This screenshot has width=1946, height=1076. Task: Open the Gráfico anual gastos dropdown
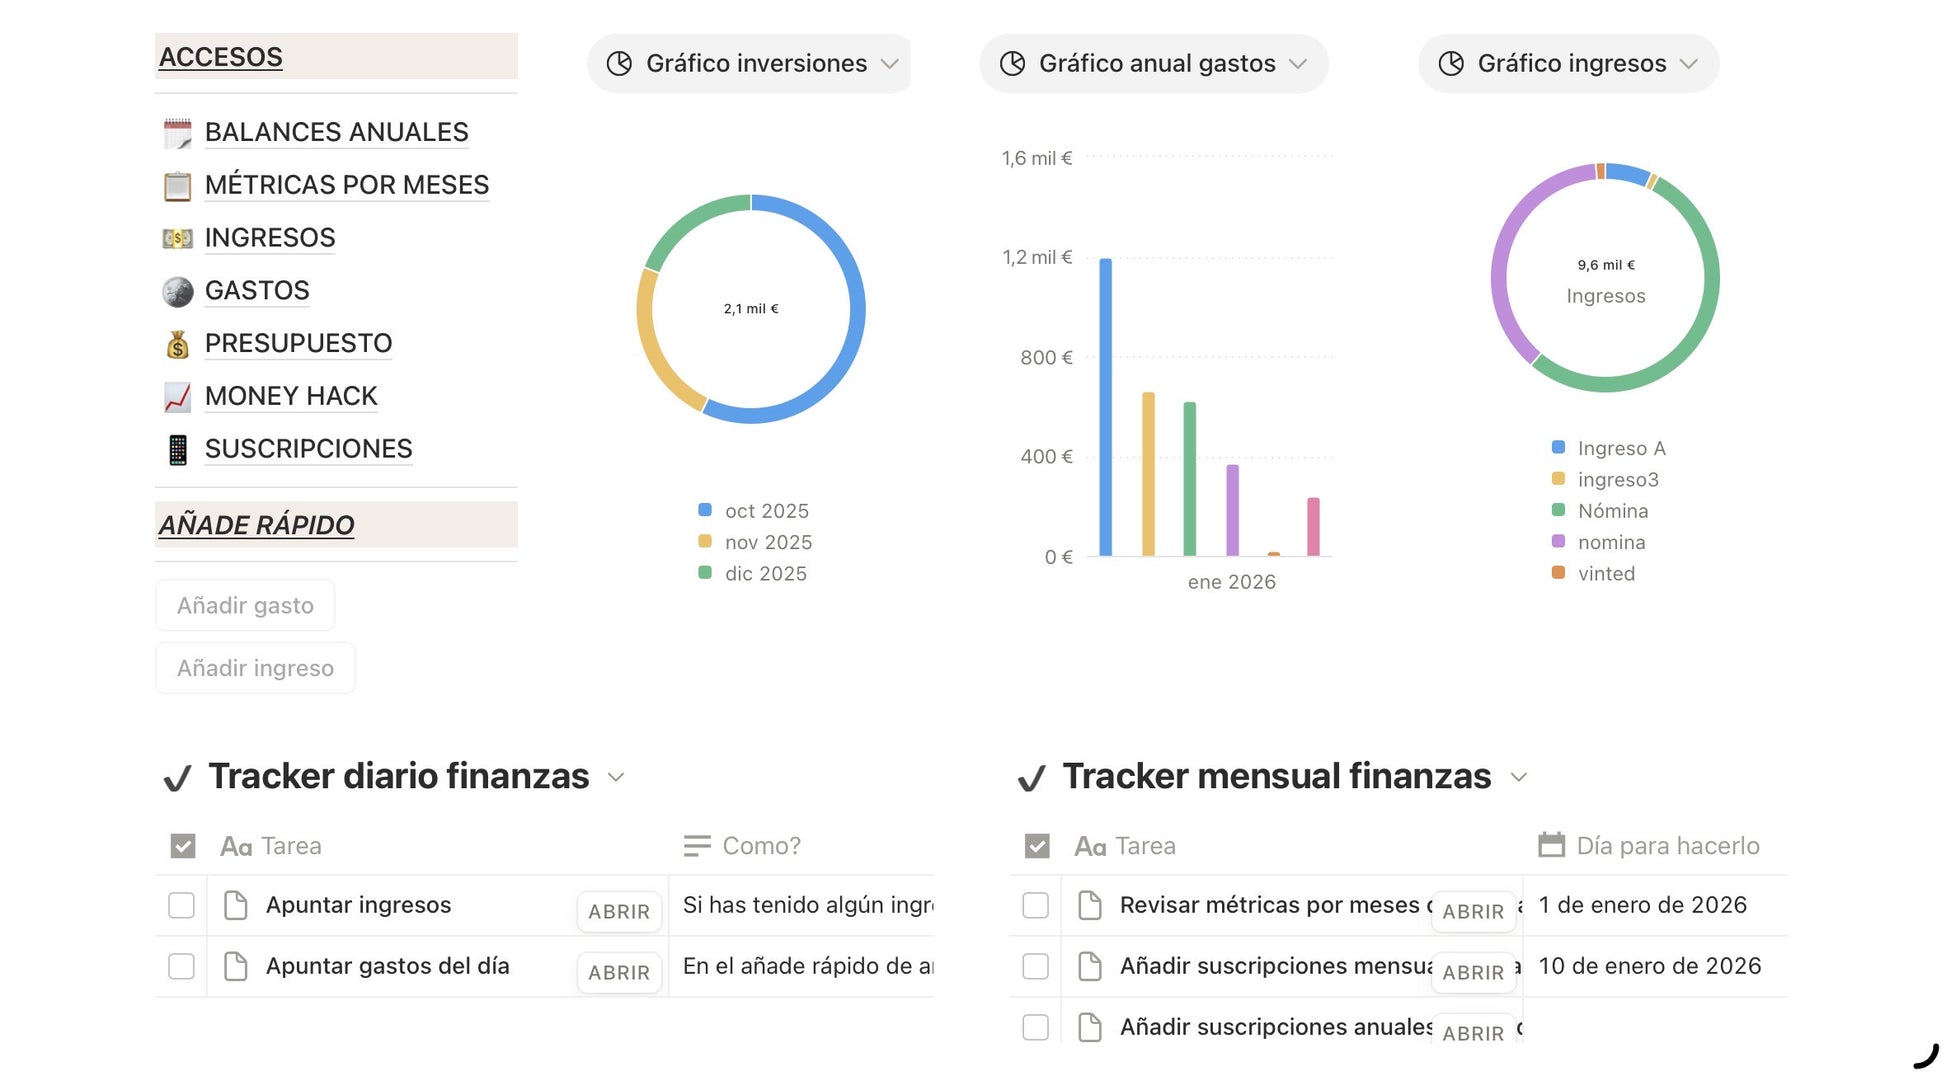coord(1298,64)
